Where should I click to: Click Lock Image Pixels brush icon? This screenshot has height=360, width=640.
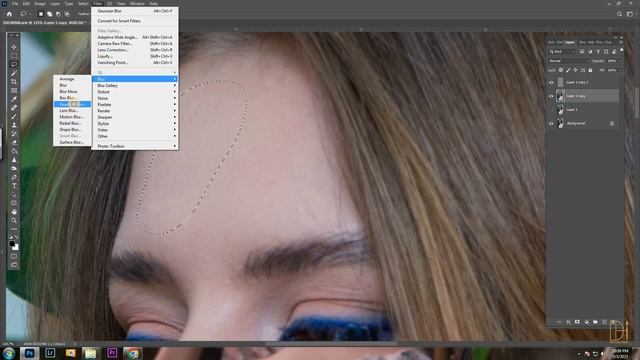click(568, 70)
